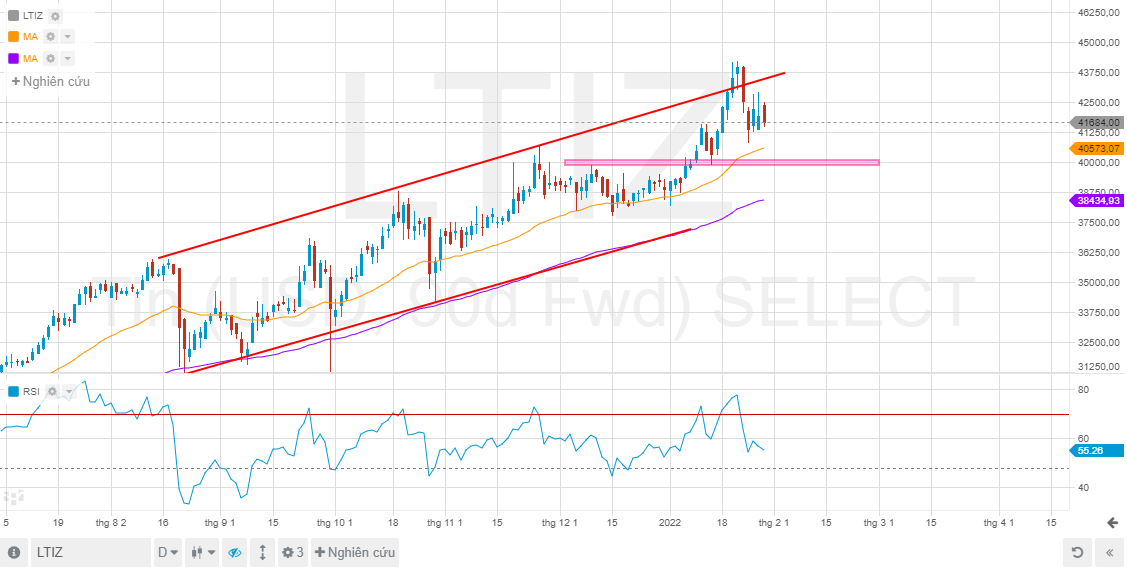Click the reset chart circular arrow icon
1127x568 pixels.
pyautogui.click(x=1077, y=552)
